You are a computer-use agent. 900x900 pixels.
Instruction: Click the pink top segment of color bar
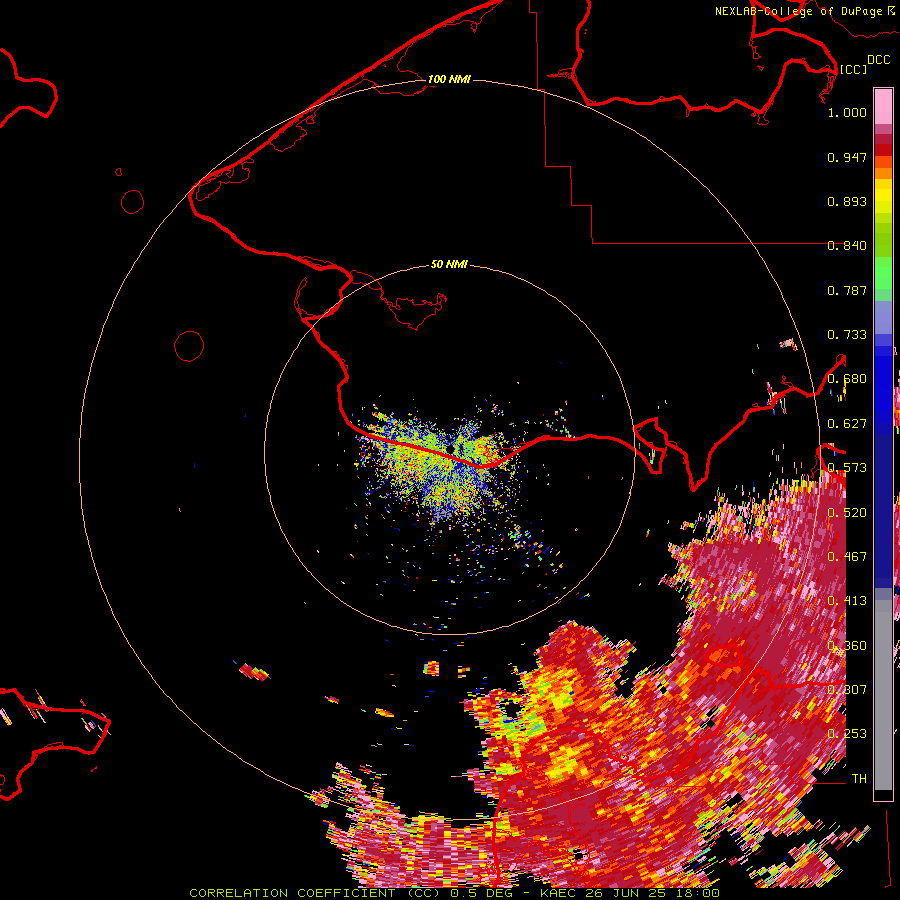tap(883, 106)
